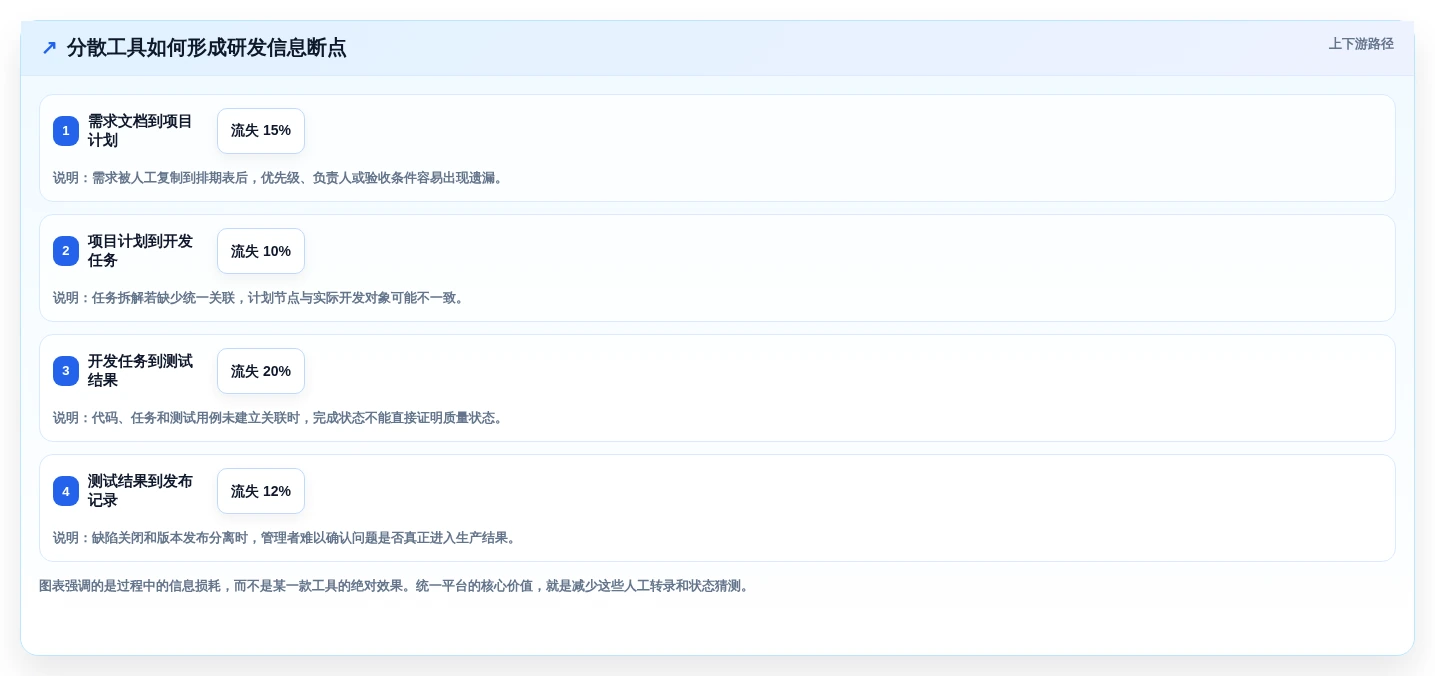1435x676 pixels.
Task: Click 测试结果到发布记录 heading
Action: click(140, 491)
